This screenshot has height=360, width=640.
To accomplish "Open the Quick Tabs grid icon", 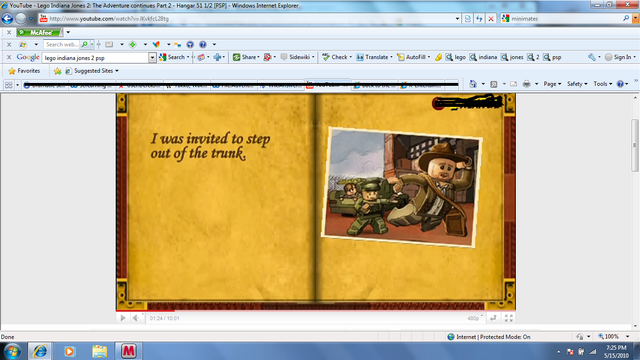I will (x=8, y=84).
